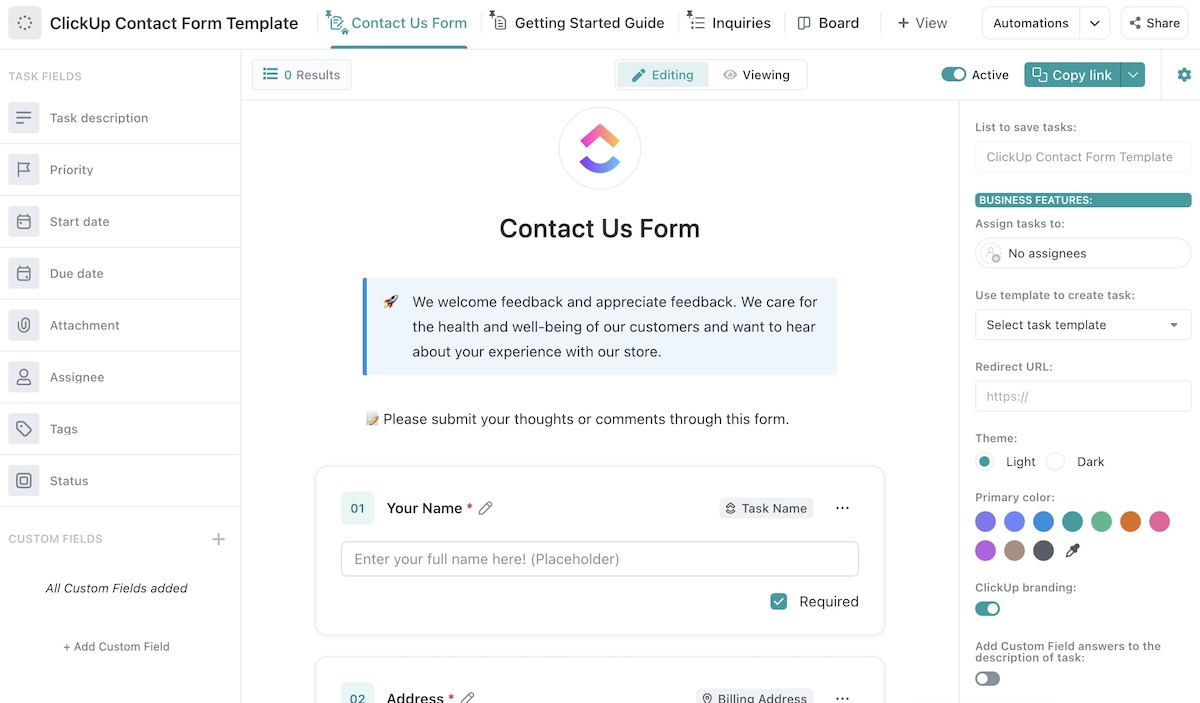Click the Attachment field icon
The width and height of the screenshot is (1200, 703).
[24, 325]
